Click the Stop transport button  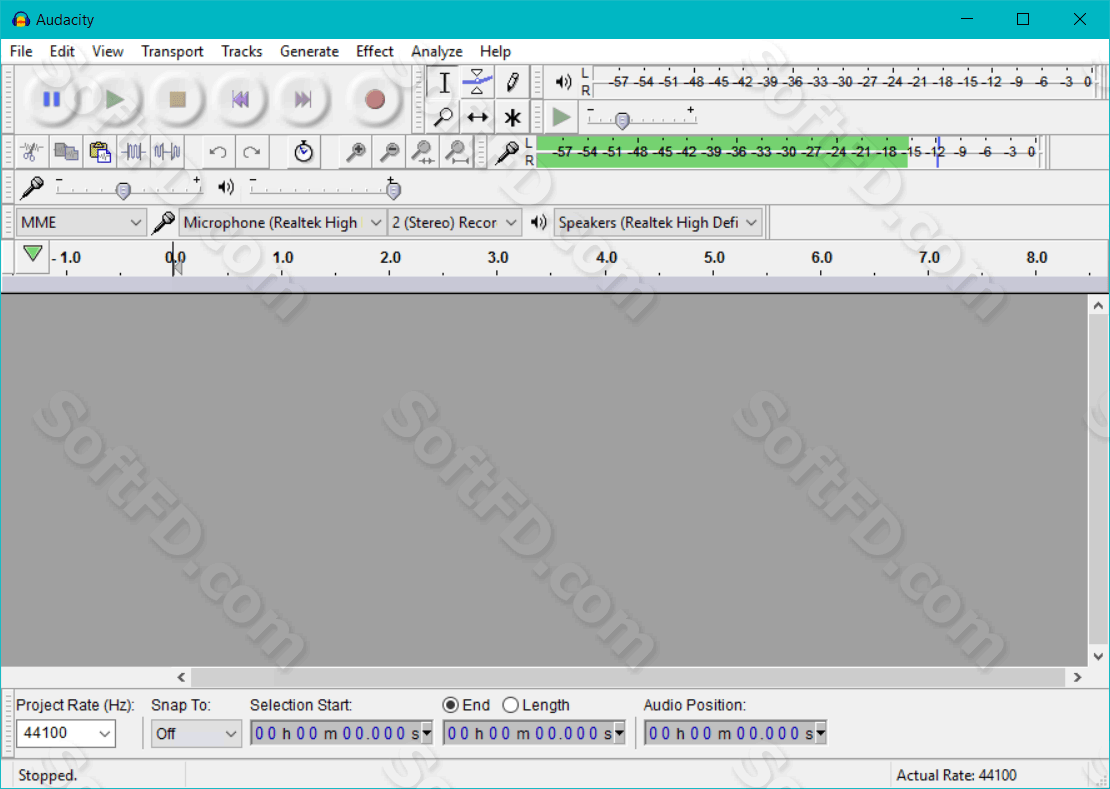click(177, 99)
